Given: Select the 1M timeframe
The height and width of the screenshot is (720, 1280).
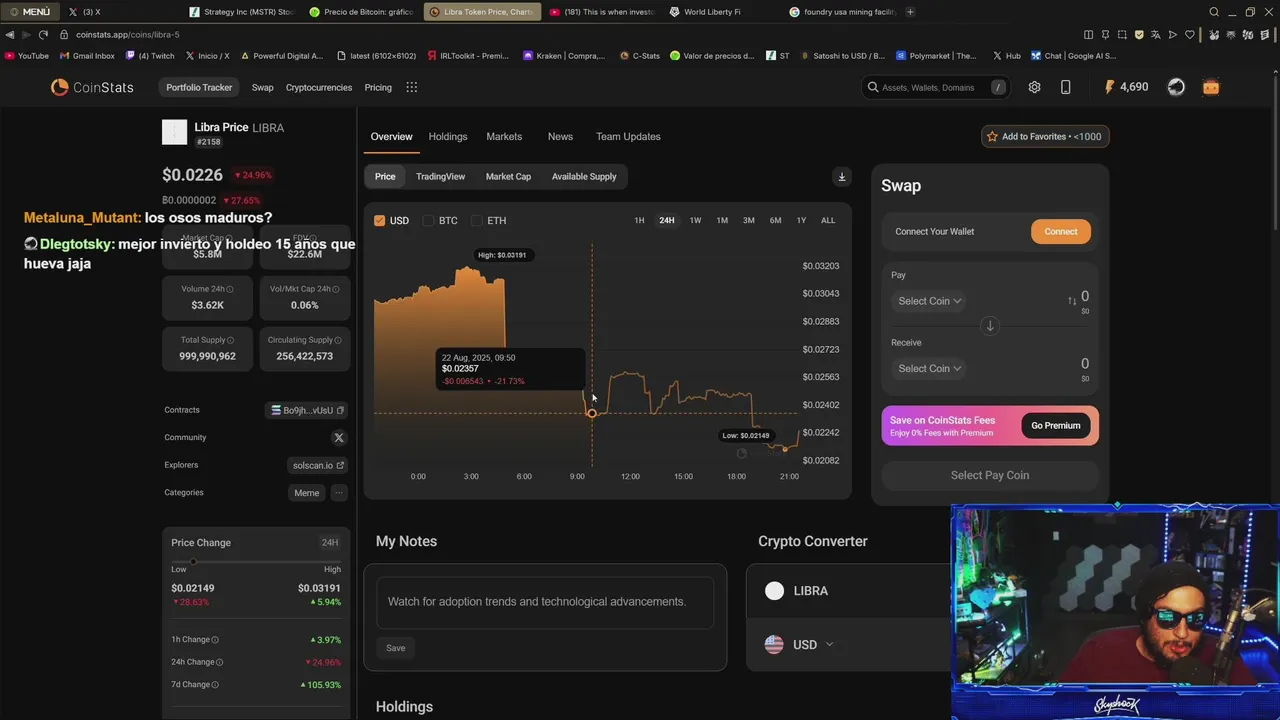Looking at the screenshot, I should point(722,220).
